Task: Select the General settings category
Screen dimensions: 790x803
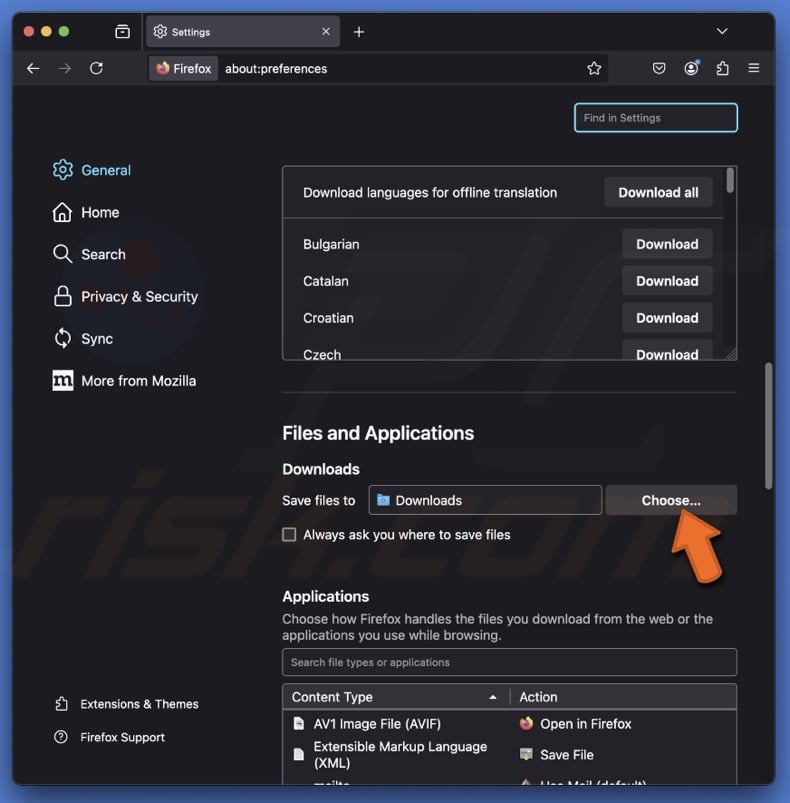Action: pyautogui.click(x=92, y=170)
